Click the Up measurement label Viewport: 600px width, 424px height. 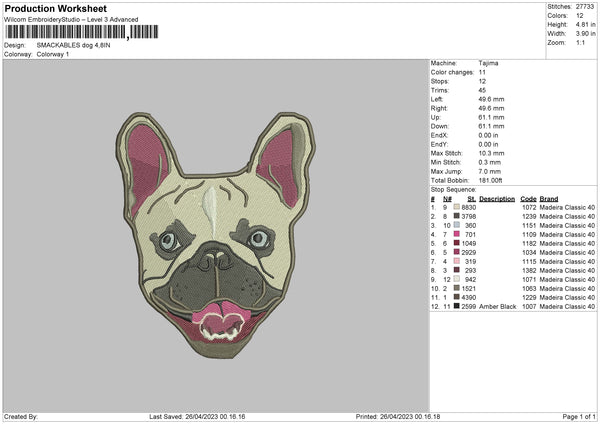[435, 117]
